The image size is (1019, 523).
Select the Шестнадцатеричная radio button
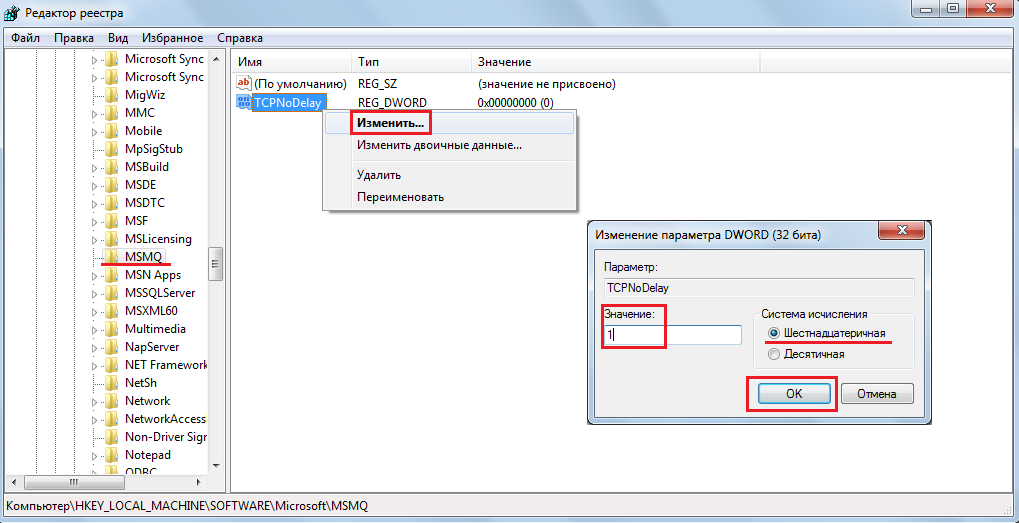tap(773, 333)
